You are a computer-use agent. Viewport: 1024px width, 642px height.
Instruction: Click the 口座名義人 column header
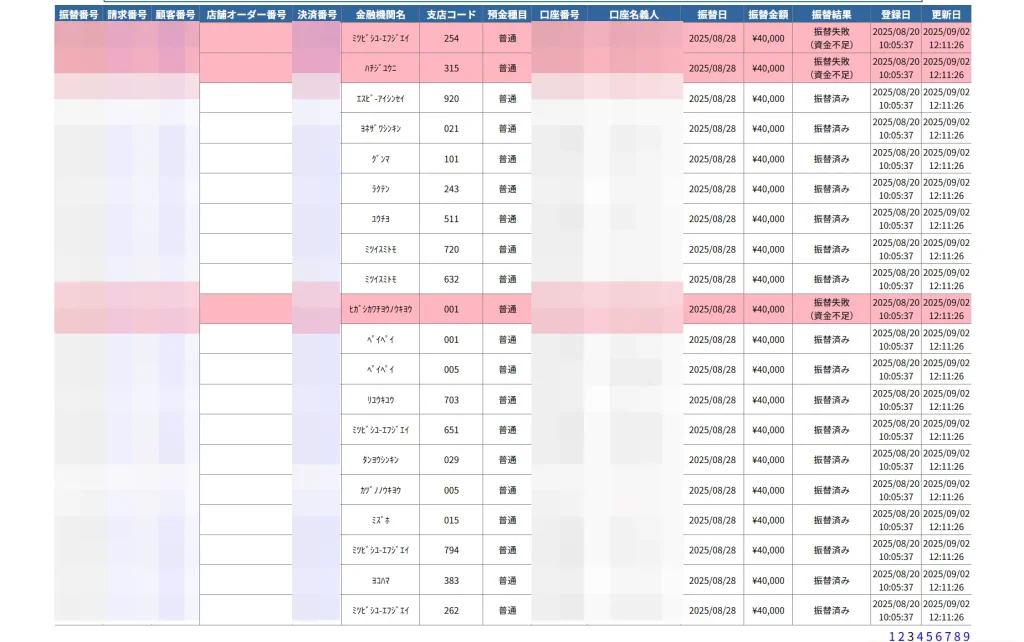pos(634,15)
